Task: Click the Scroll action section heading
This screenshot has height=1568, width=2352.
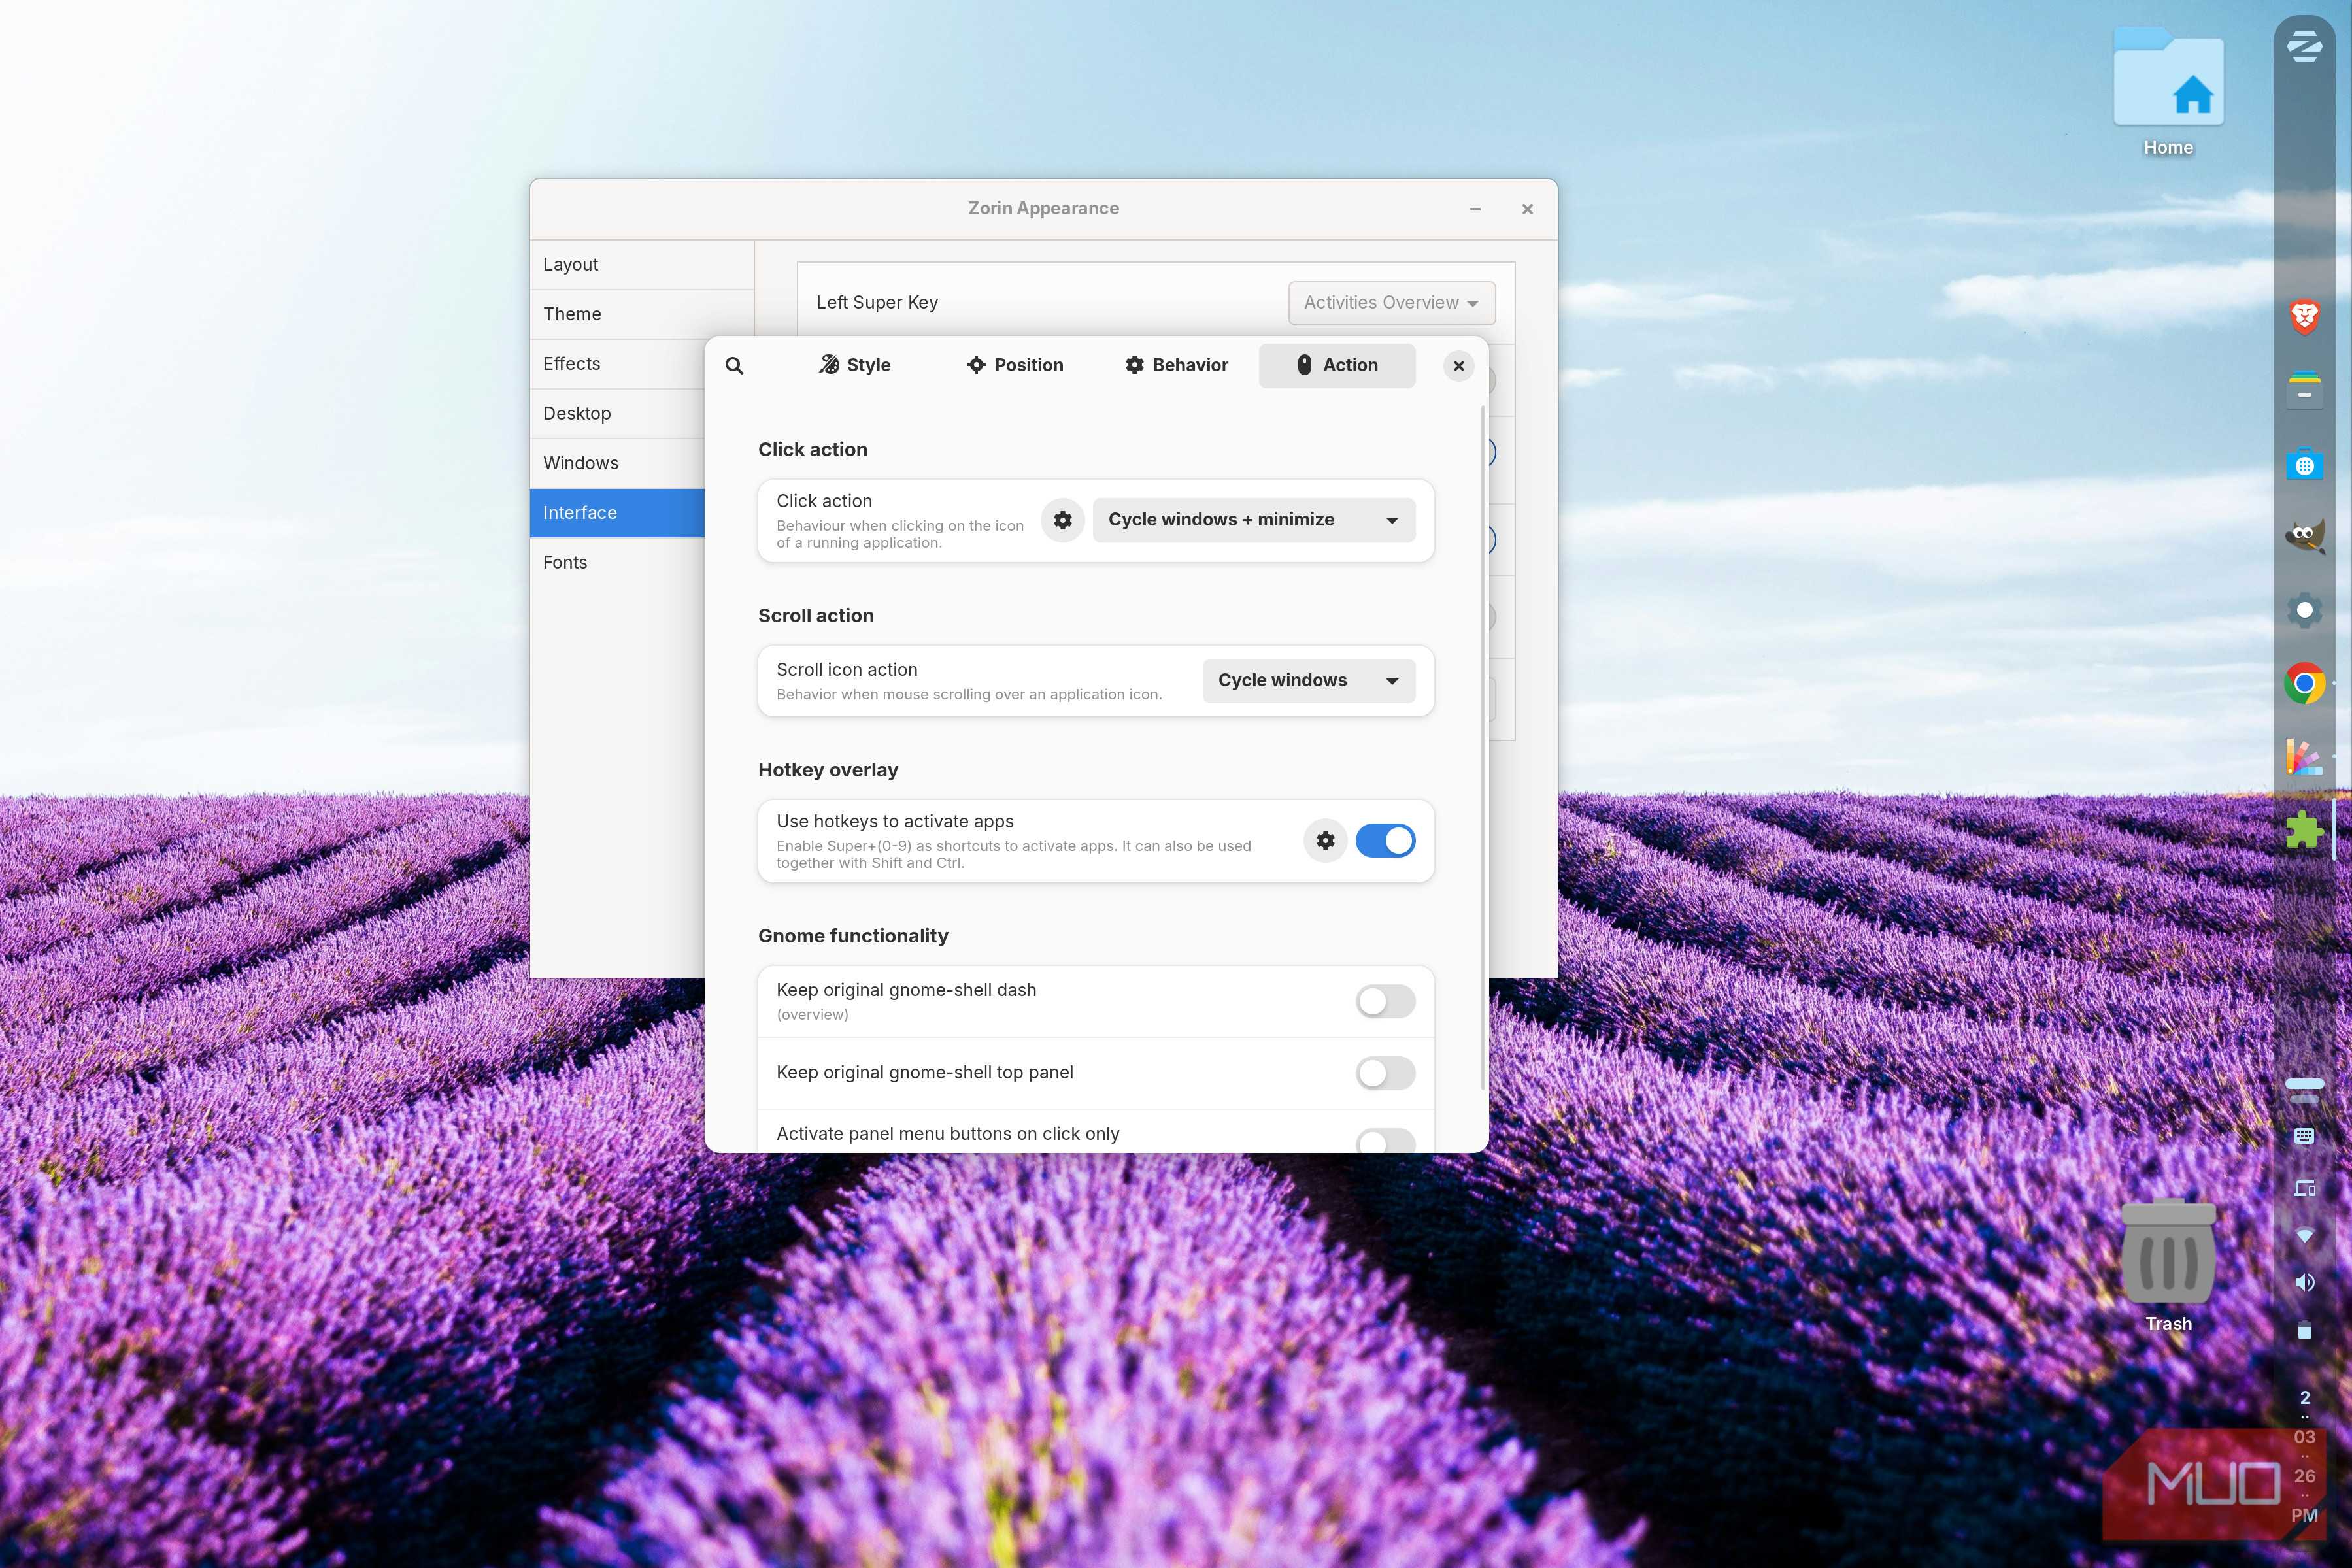Action: (x=816, y=616)
